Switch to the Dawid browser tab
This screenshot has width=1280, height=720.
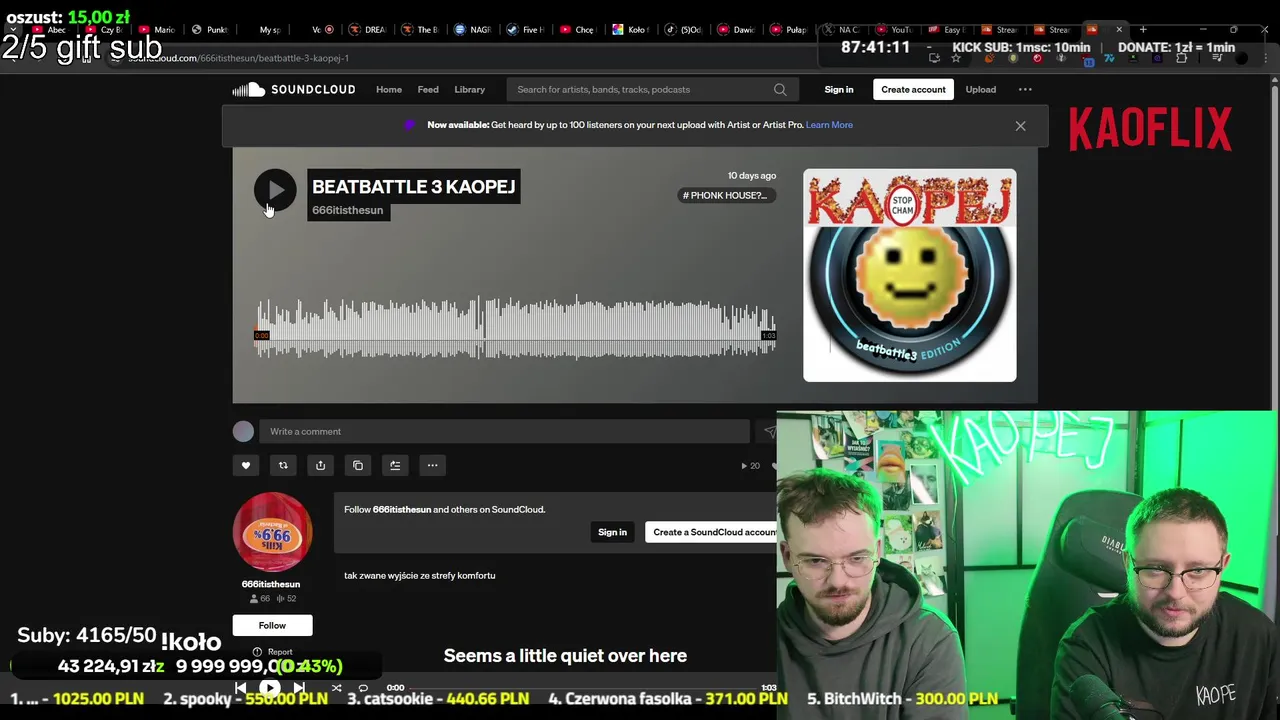[x=737, y=30]
